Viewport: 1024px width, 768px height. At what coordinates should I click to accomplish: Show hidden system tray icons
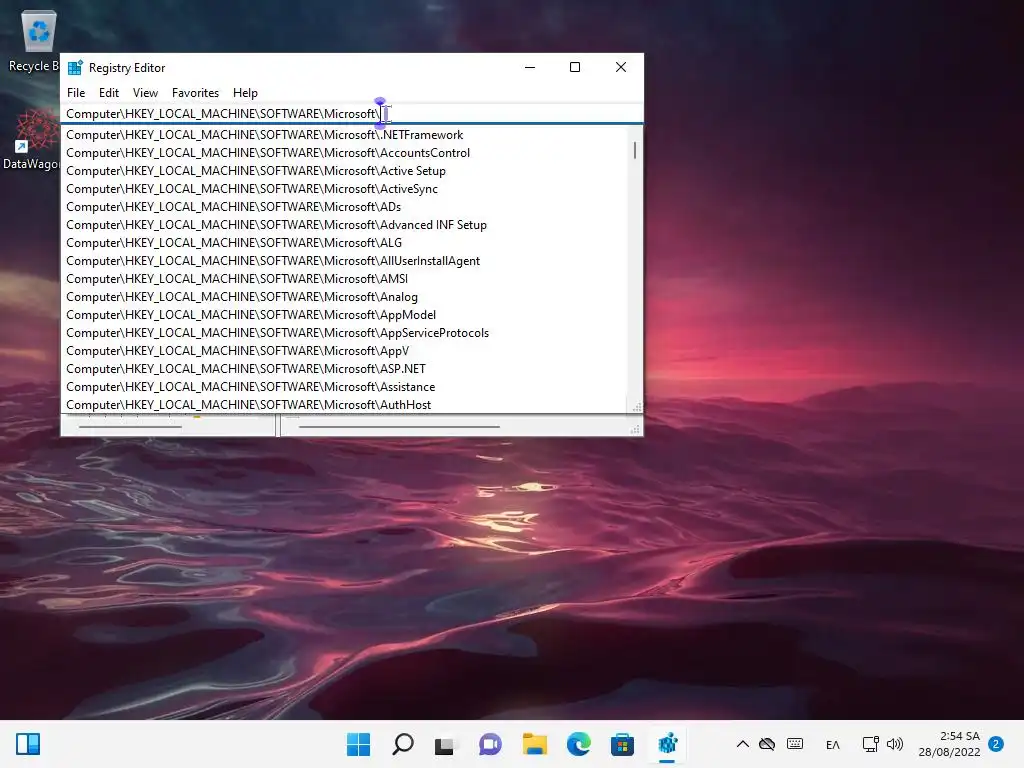[743, 744]
